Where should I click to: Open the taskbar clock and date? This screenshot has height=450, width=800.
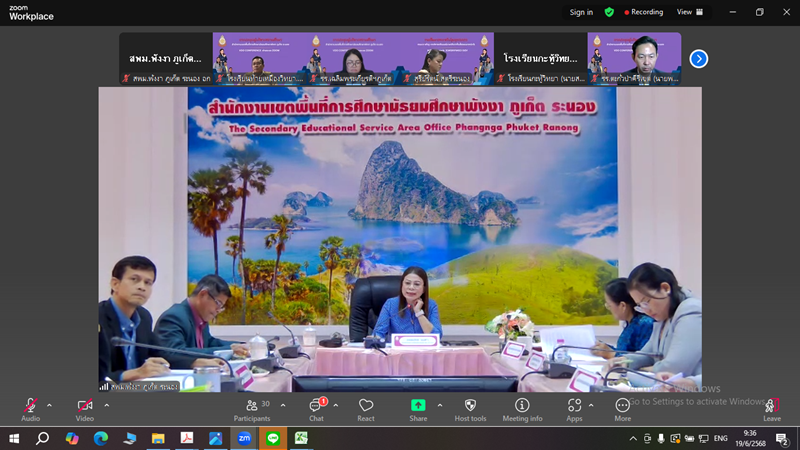pos(750,438)
